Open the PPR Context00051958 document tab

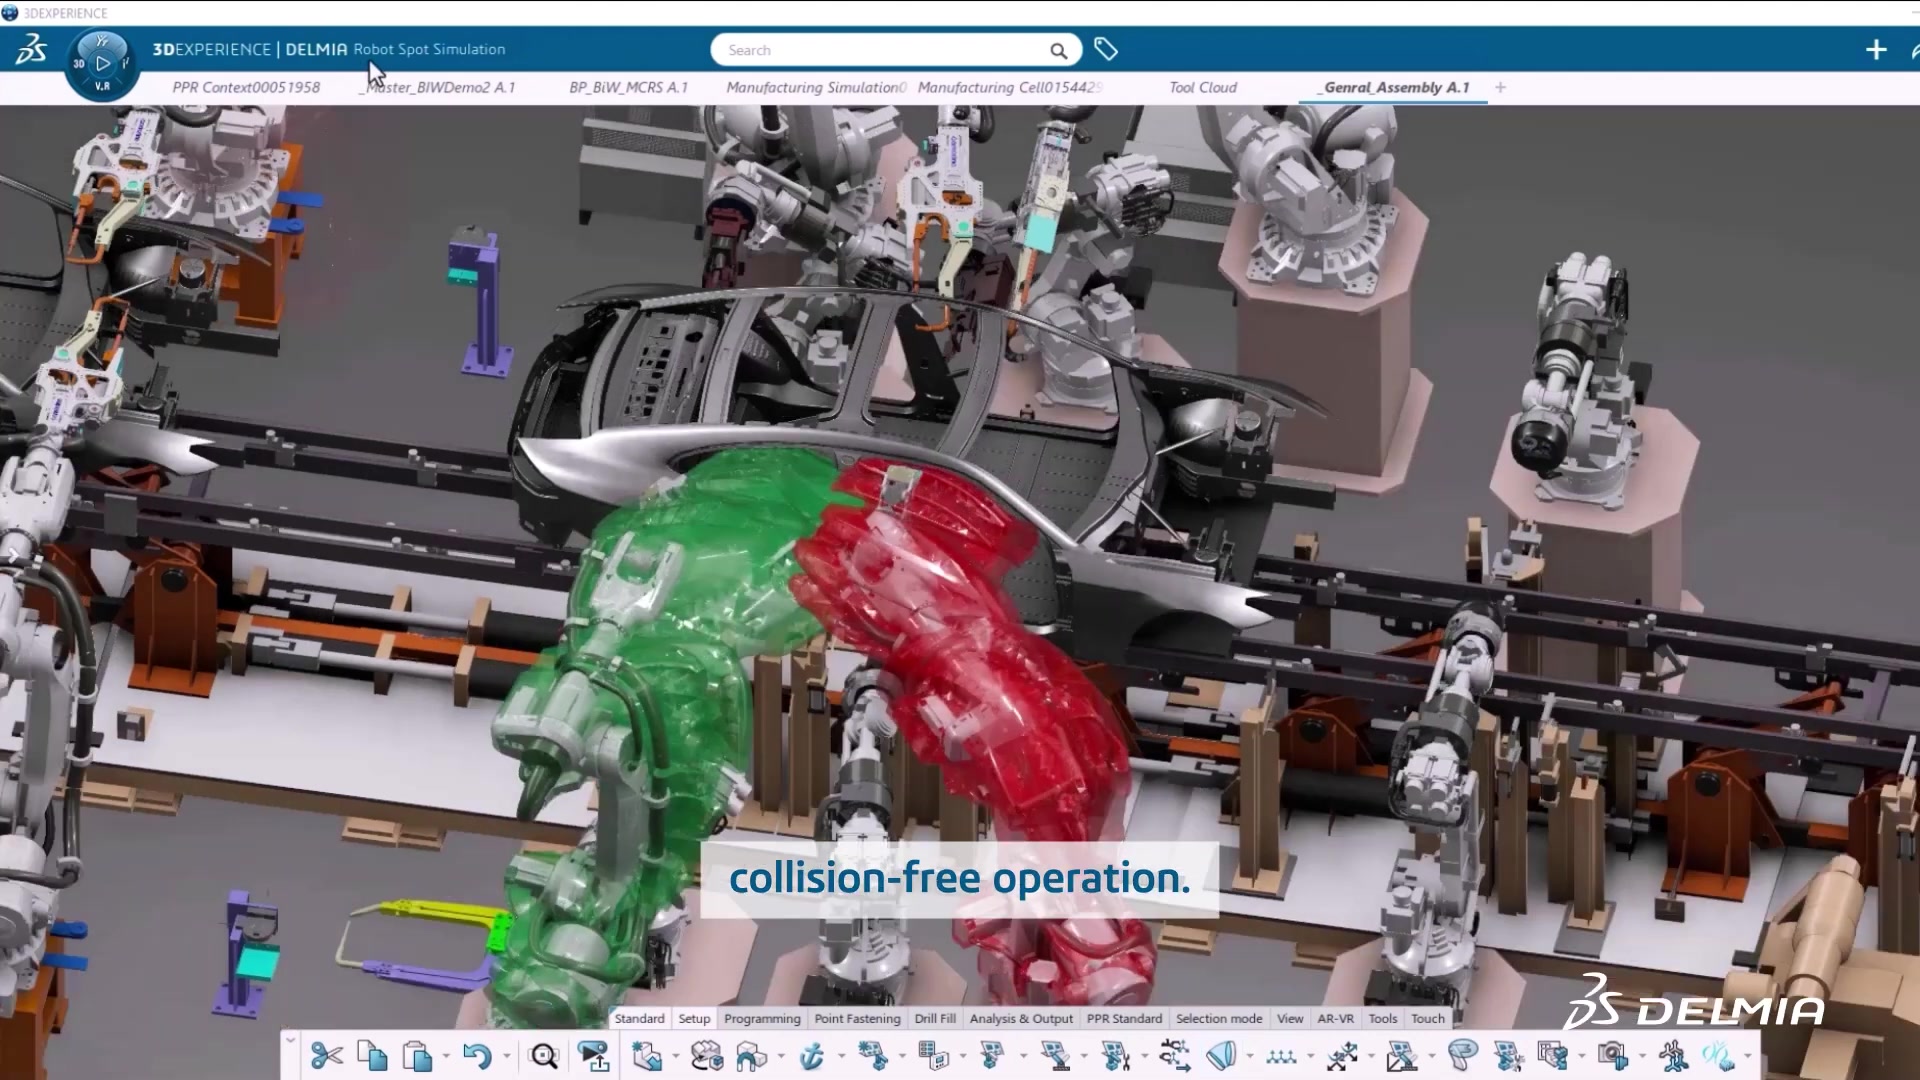[x=246, y=87]
